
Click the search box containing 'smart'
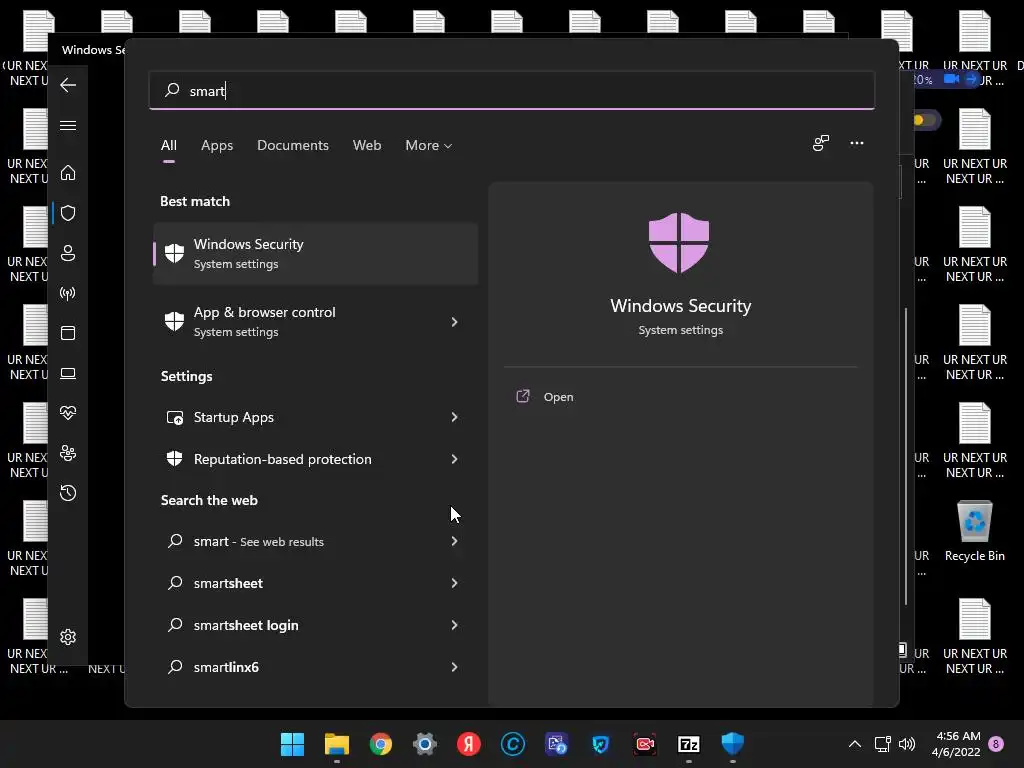point(512,90)
